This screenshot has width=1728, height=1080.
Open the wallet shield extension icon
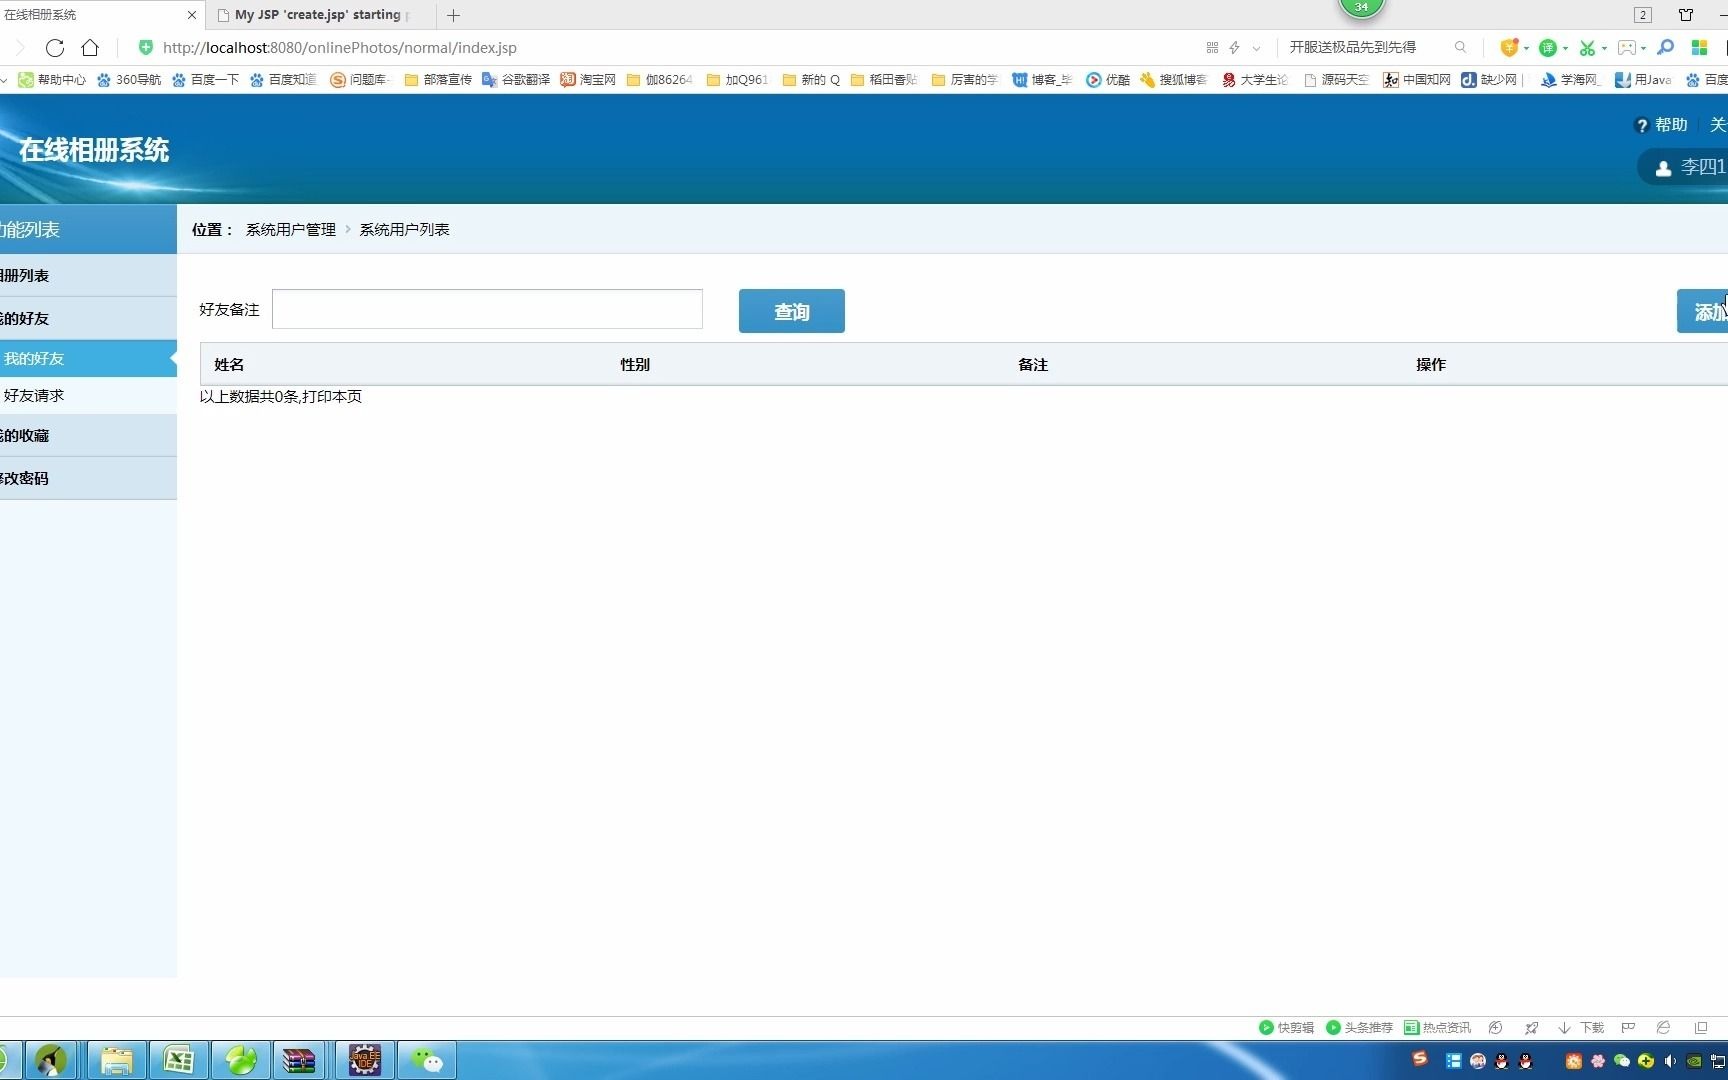click(1509, 47)
